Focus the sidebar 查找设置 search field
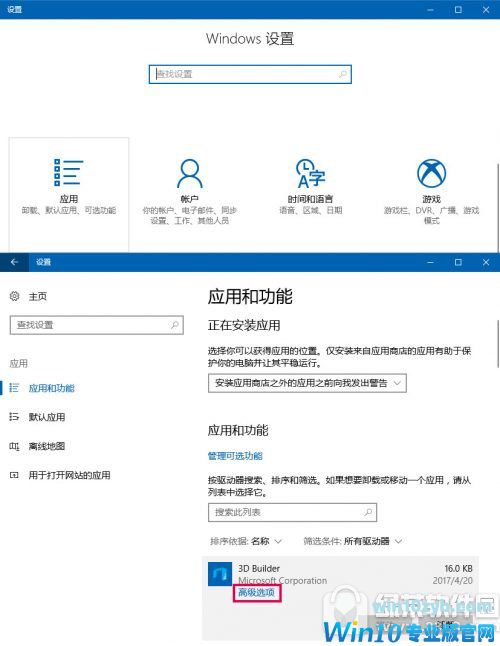Image resolution: width=500 pixels, height=646 pixels. [97, 325]
